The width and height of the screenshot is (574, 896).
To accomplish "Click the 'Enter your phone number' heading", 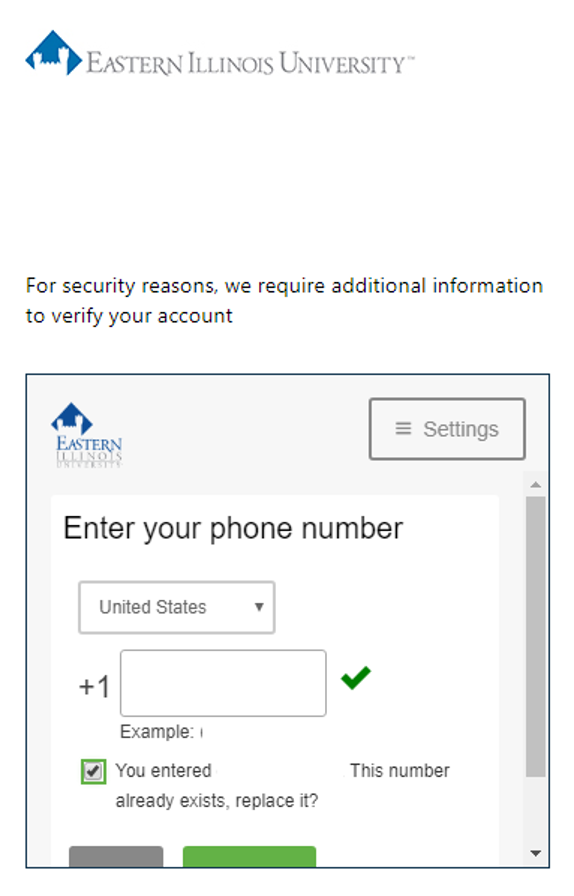I will point(233,529).
